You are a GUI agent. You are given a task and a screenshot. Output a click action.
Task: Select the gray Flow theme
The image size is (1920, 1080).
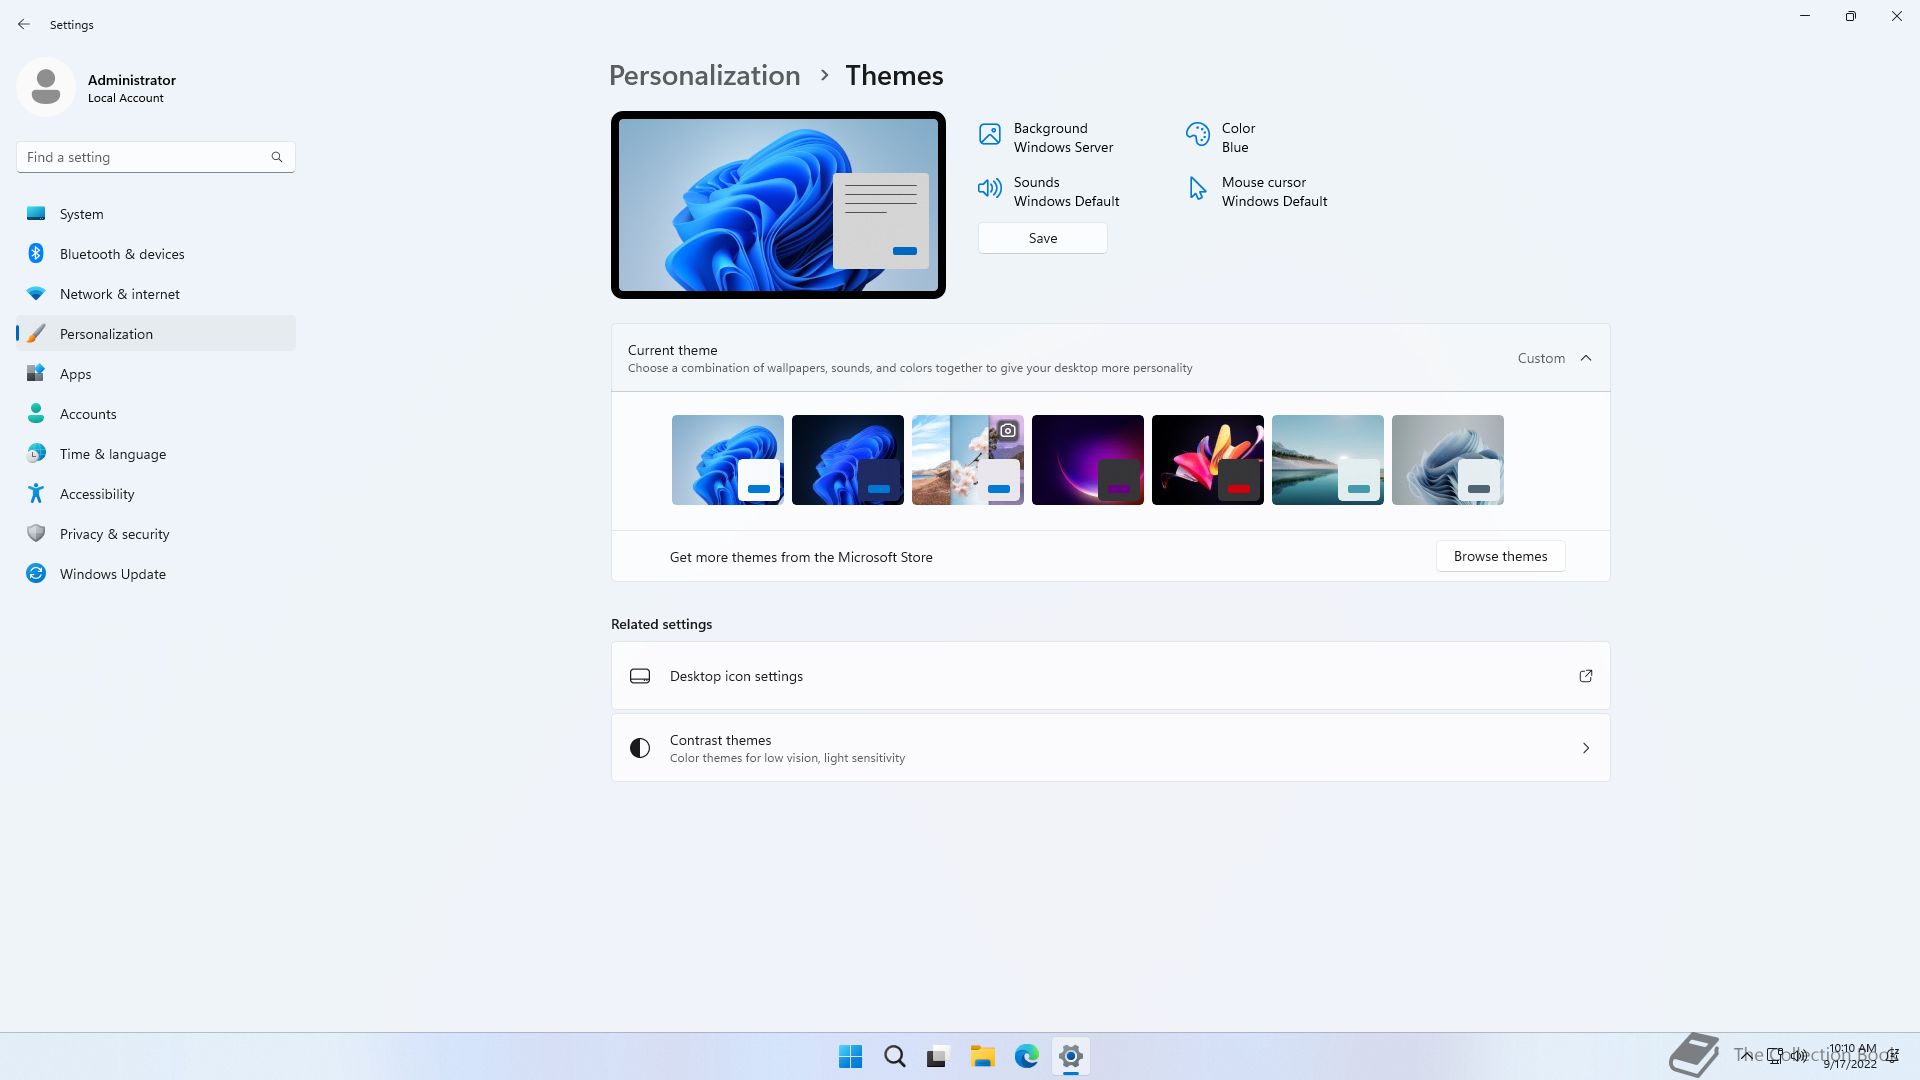pyautogui.click(x=1448, y=460)
